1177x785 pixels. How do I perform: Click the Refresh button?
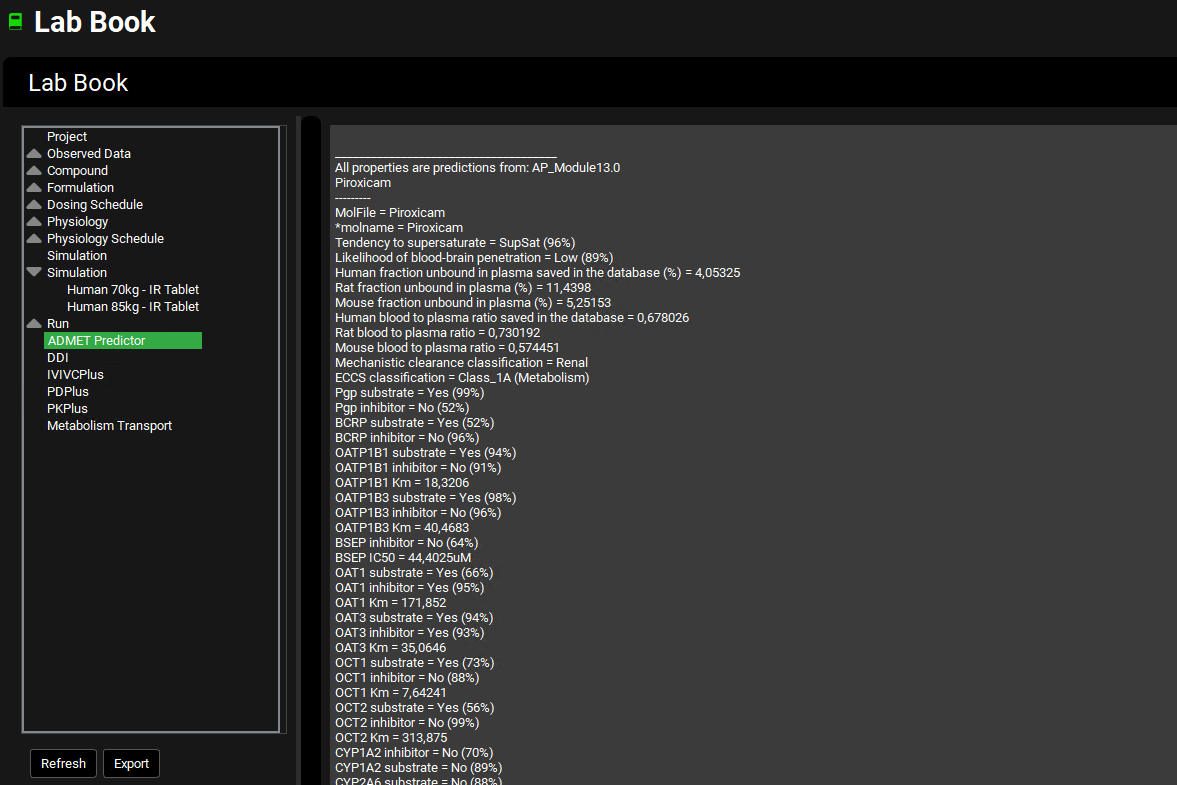[64, 764]
